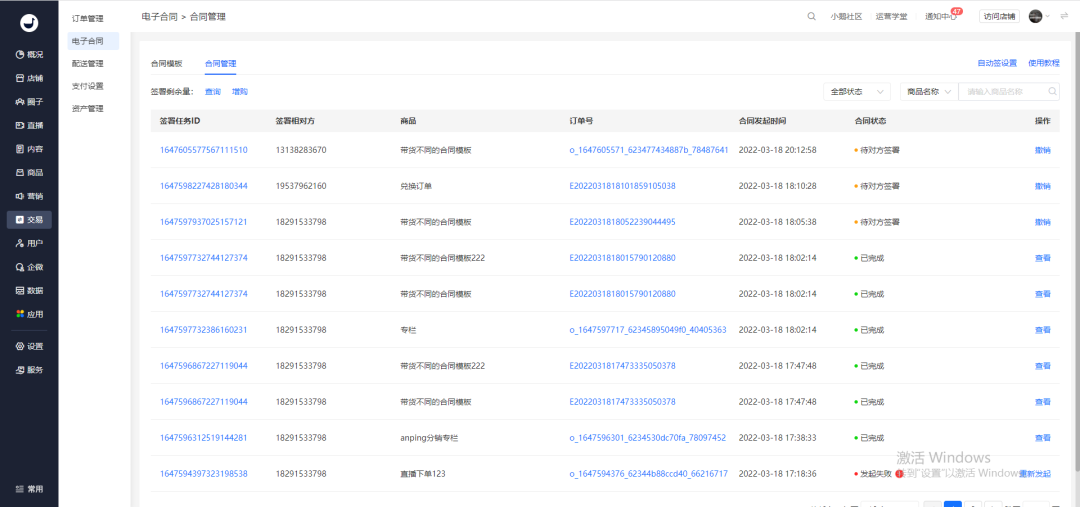
Task: Open signing task ID 1647597937025157121
Action: 204,222
